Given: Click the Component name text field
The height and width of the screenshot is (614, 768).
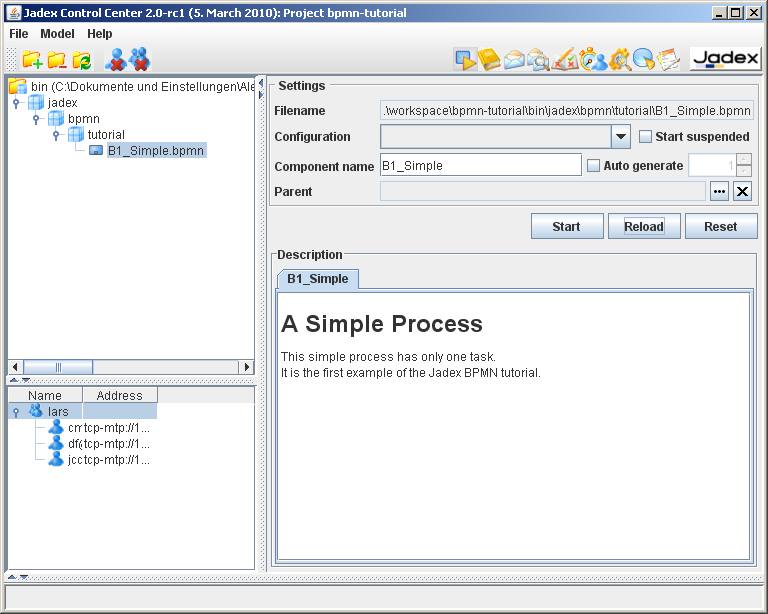Looking at the screenshot, I should pos(480,166).
